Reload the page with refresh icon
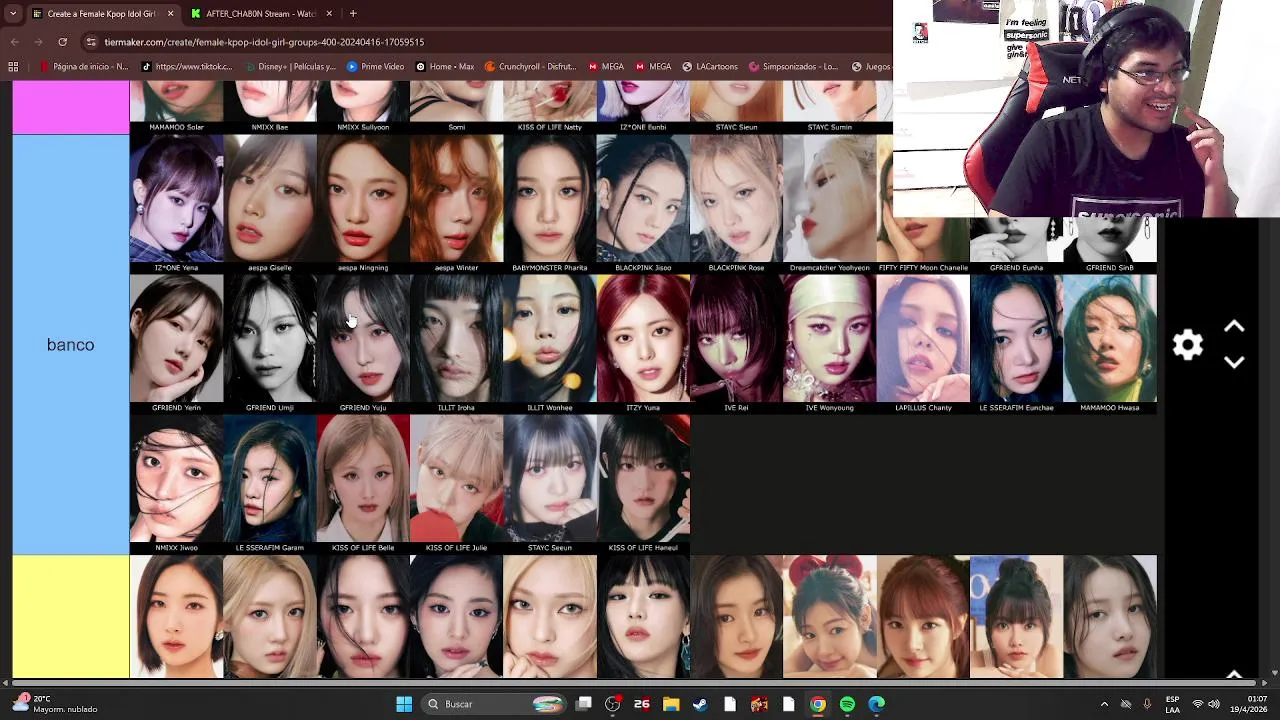 [x=62, y=42]
